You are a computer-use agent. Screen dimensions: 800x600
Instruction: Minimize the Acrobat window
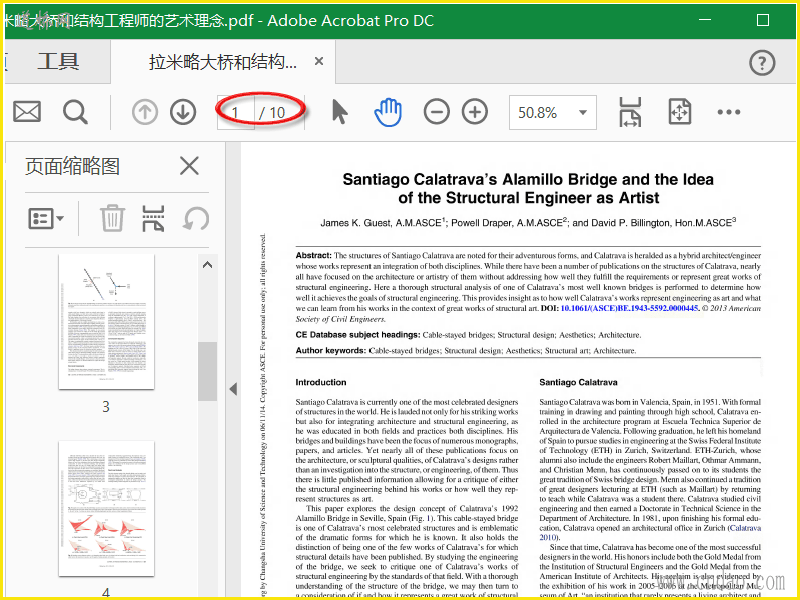(705, 20)
